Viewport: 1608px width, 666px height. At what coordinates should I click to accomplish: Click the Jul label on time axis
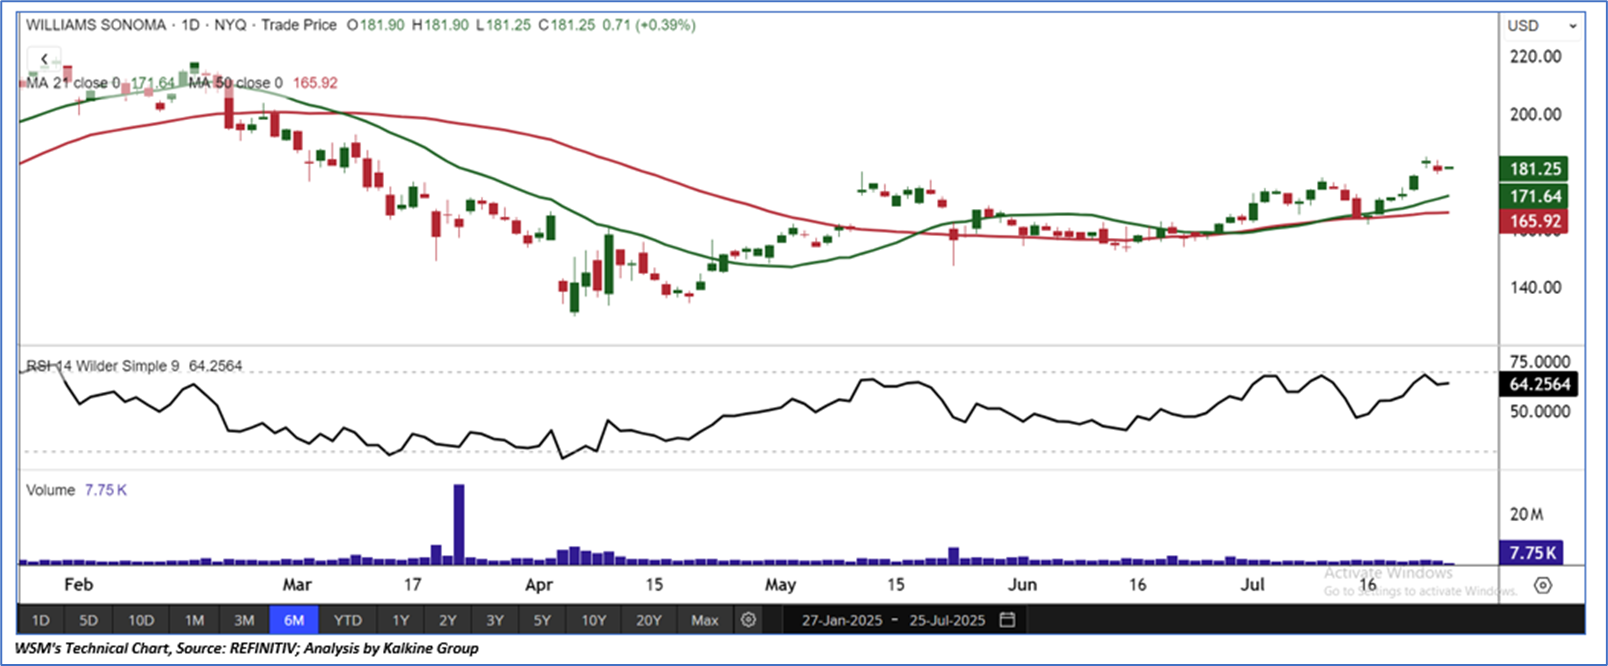pos(1253,585)
